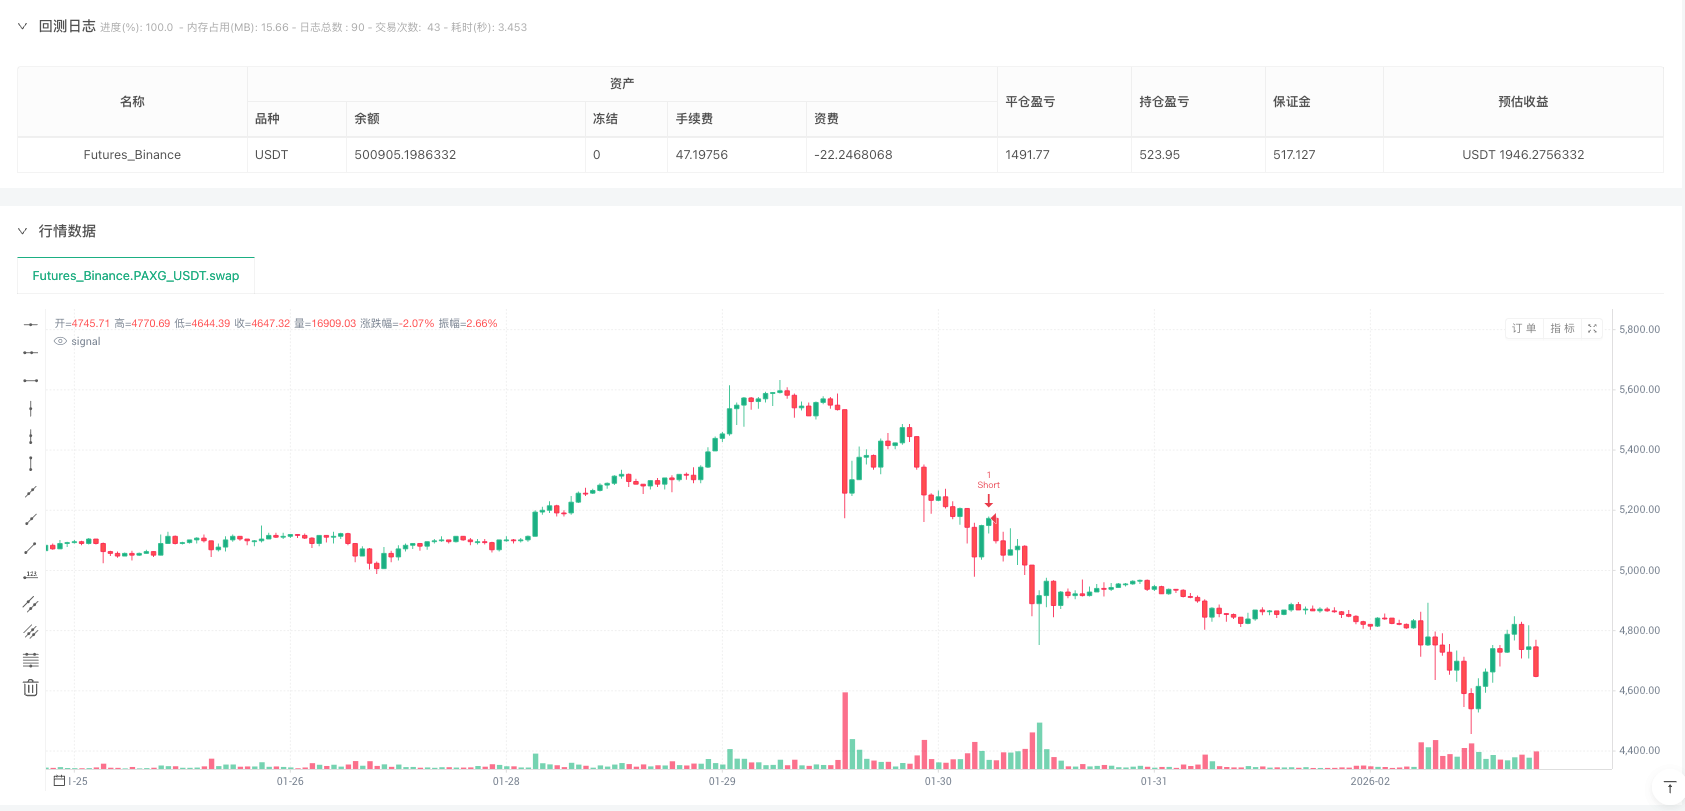Open the multi-segment line tool

pyautogui.click(x=30, y=631)
